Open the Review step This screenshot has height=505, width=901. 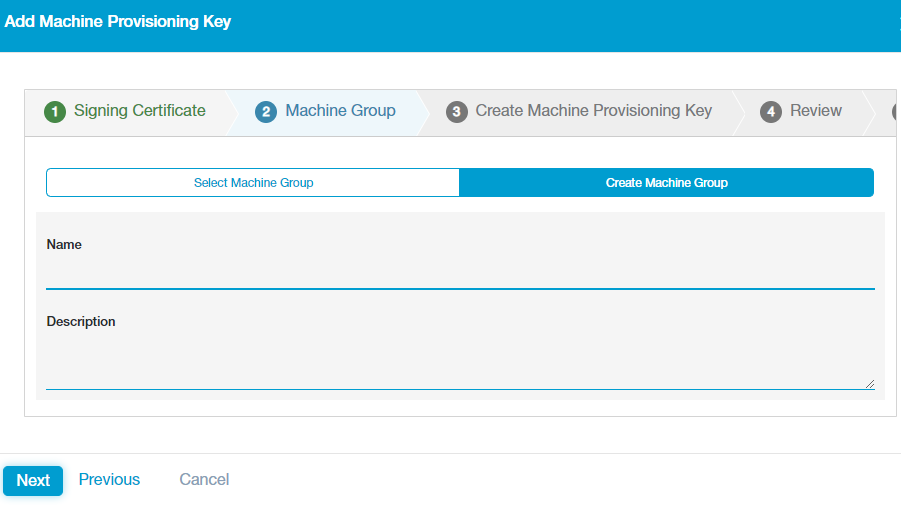coord(816,111)
